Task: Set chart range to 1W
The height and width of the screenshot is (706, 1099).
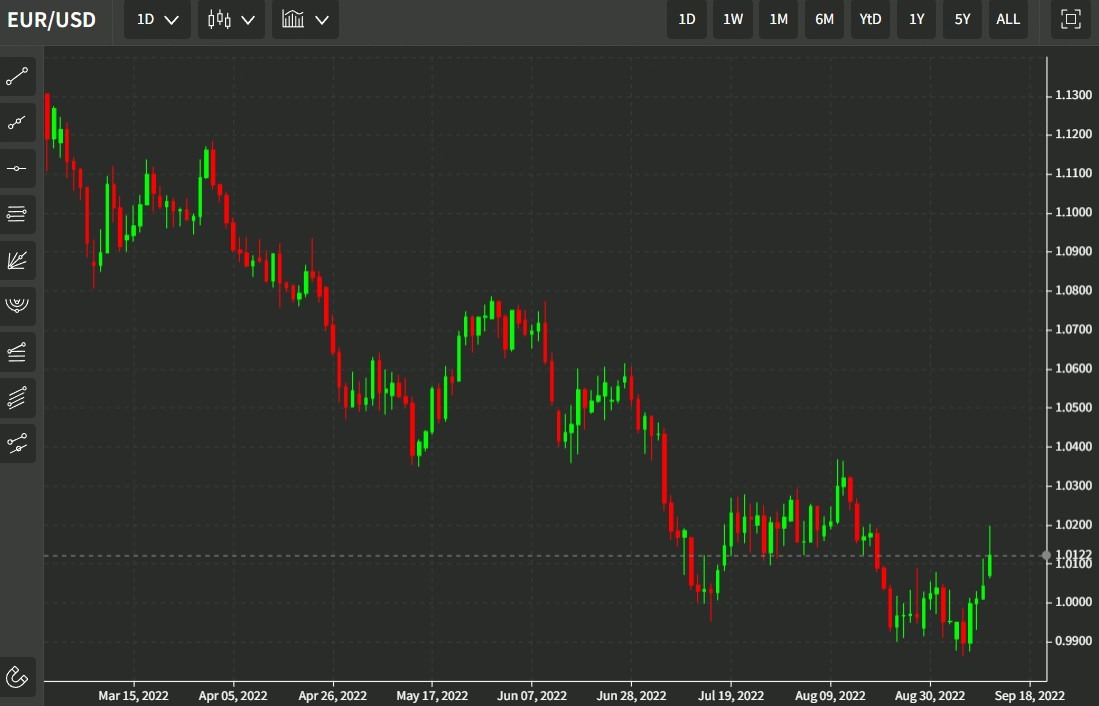Action: tap(732, 19)
